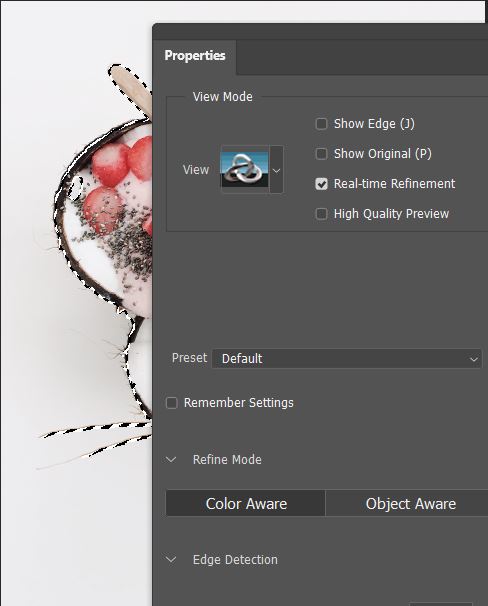Viewport: 488px width, 606px height.
Task: Collapse the Edge Detection section chevron
Action: pyautogui.click(x=171, y=560)
